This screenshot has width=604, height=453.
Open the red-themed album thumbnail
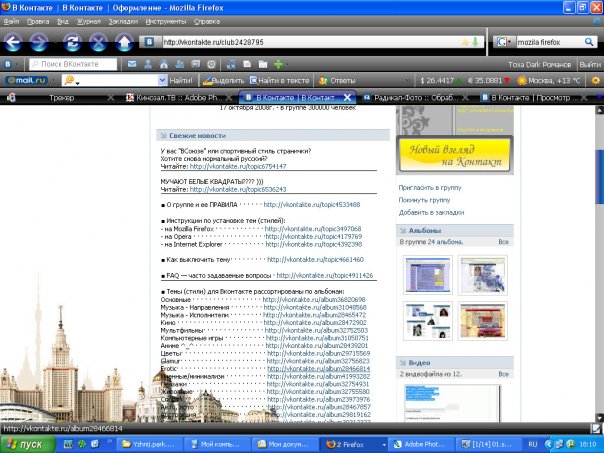483,321
